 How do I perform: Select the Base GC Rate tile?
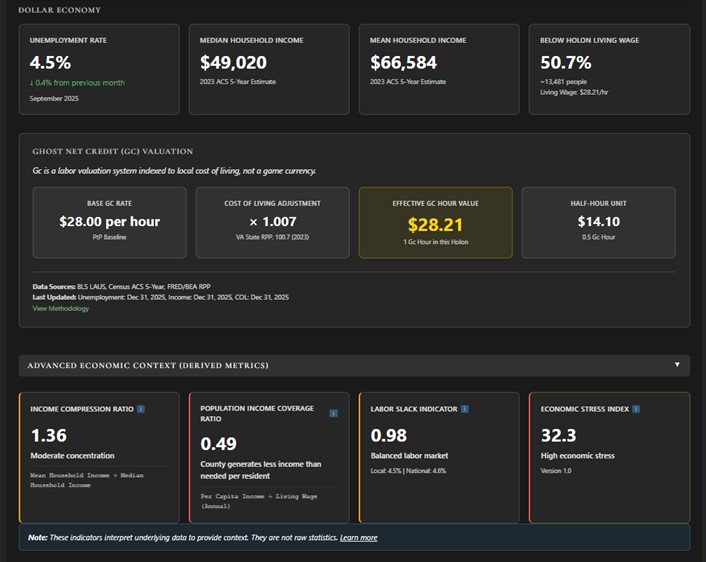click(109, 222)
